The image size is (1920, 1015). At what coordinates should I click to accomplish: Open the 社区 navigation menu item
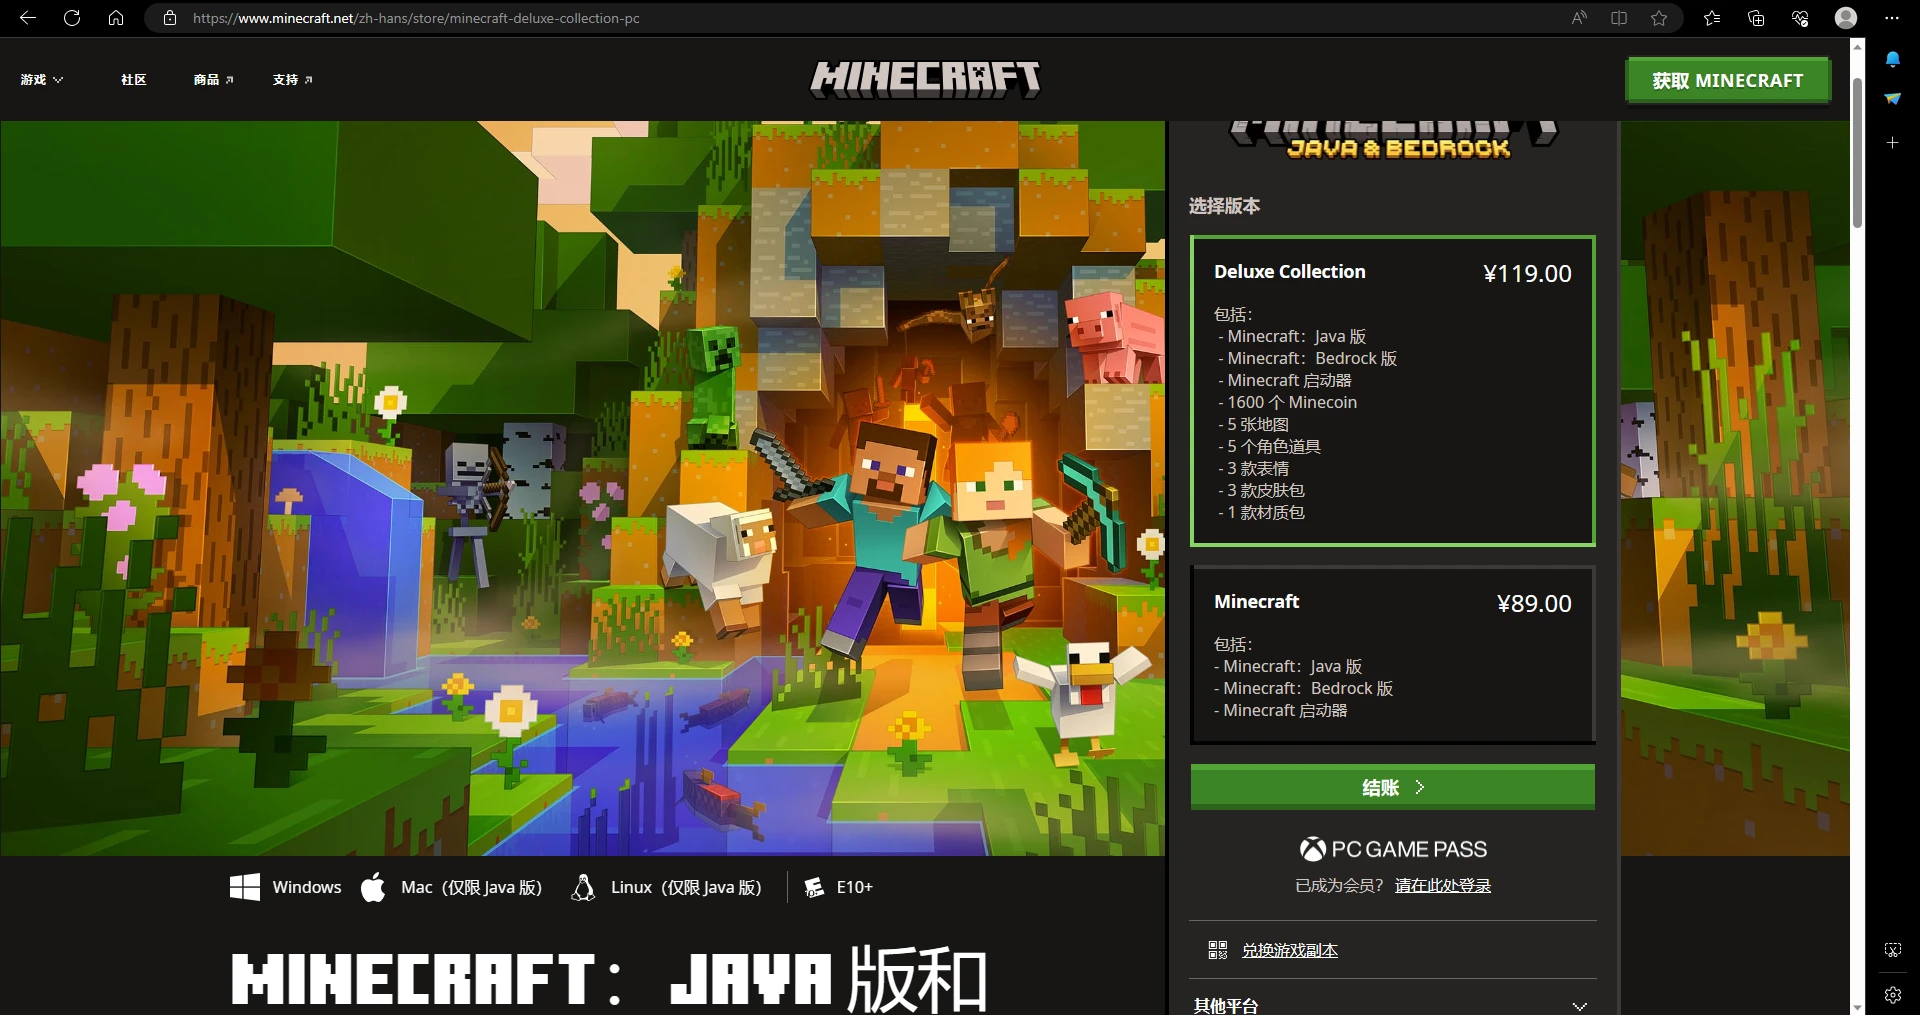pyautogui.click(x=133, y=79)
